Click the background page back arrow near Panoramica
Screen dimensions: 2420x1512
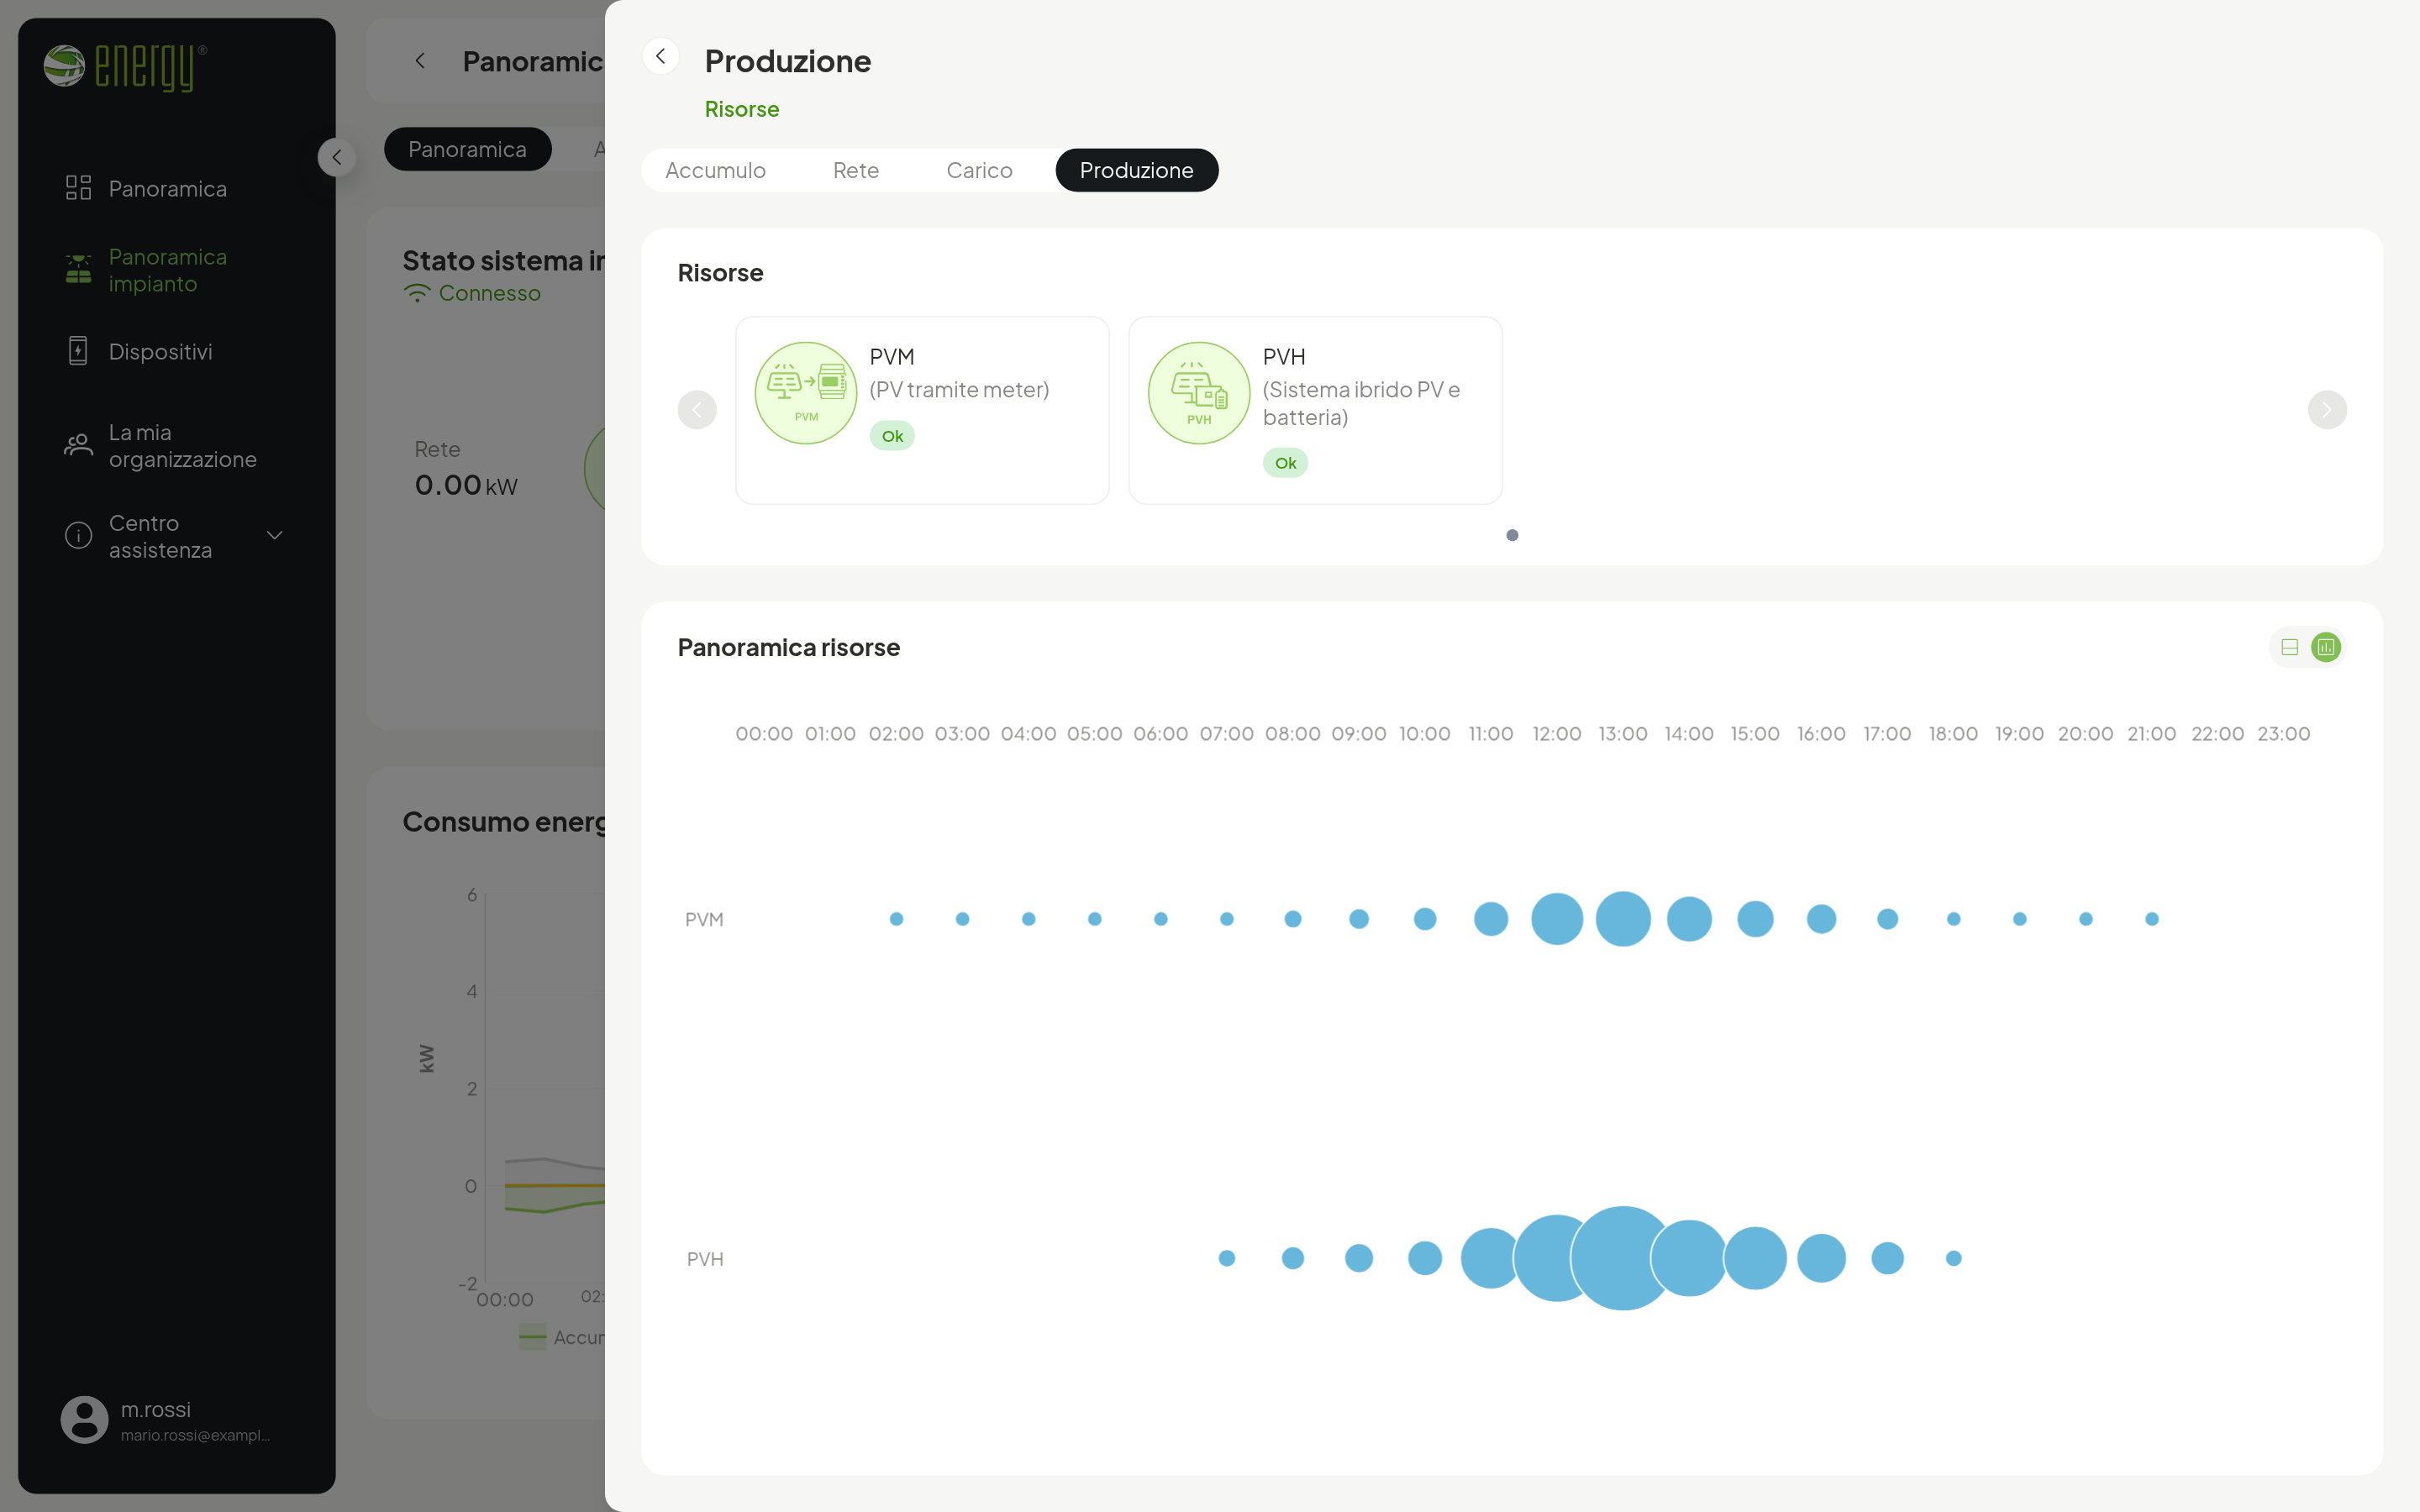click(420, 61)
